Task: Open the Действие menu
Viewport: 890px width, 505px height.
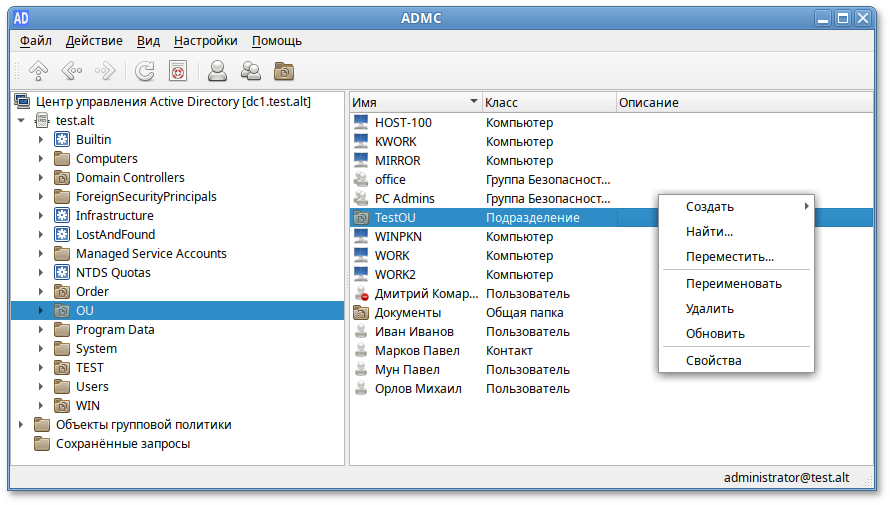Action: [x=94, y=41]
